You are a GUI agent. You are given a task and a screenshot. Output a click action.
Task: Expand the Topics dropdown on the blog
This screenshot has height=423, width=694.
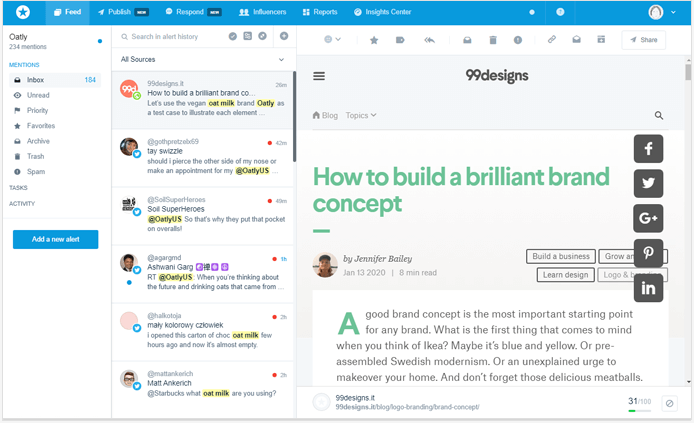click(x=361, y=115)
